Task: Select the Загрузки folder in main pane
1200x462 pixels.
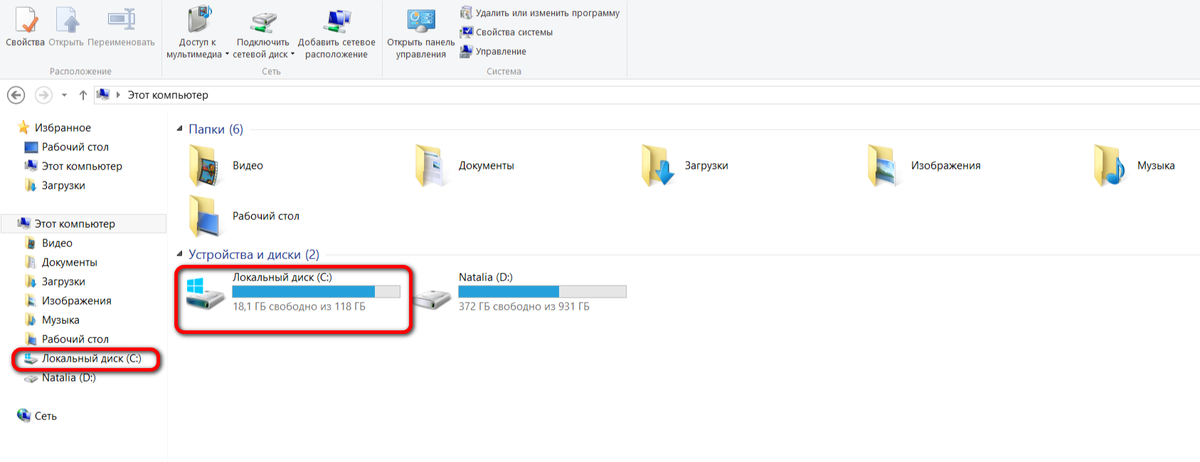Action: (659, 166)
